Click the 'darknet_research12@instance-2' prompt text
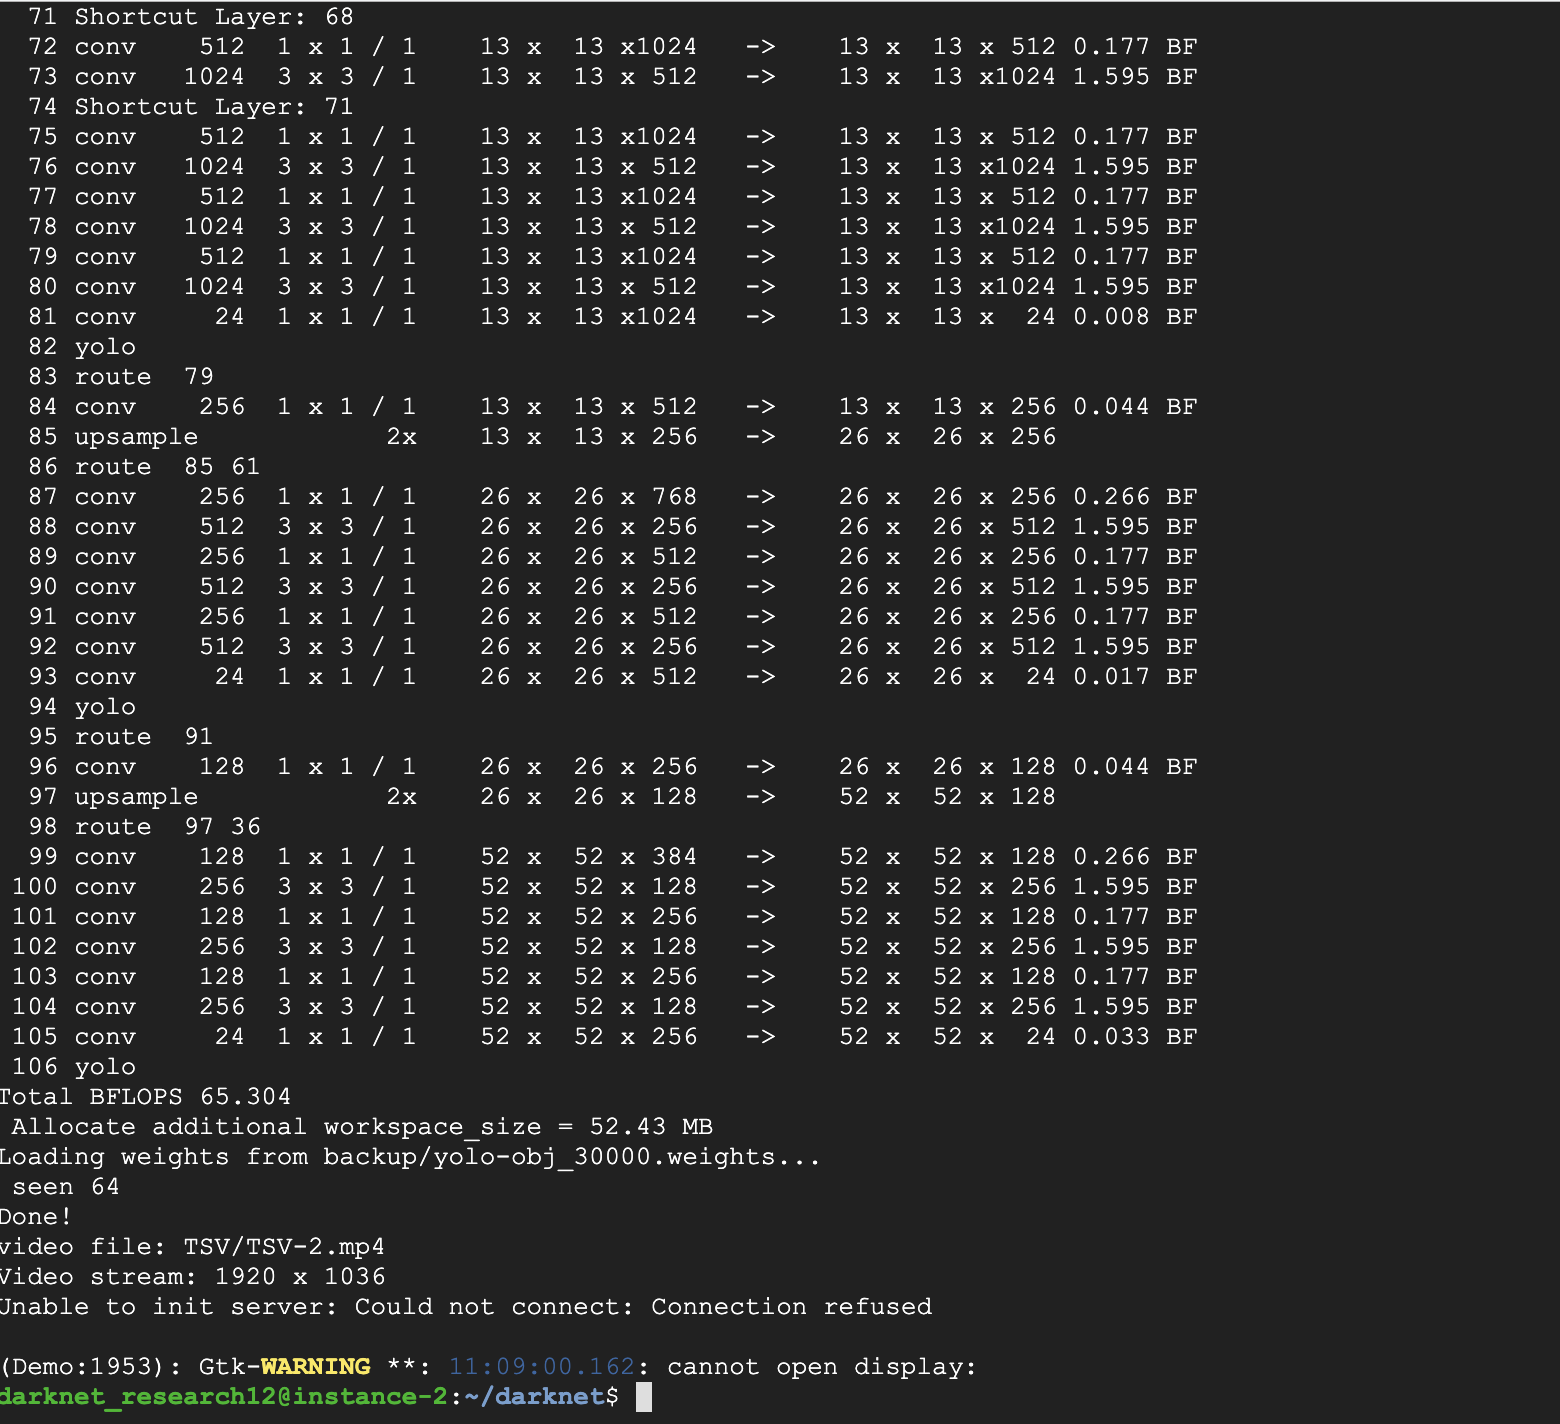The image size is (1560, 1424). coord(224,1397)
